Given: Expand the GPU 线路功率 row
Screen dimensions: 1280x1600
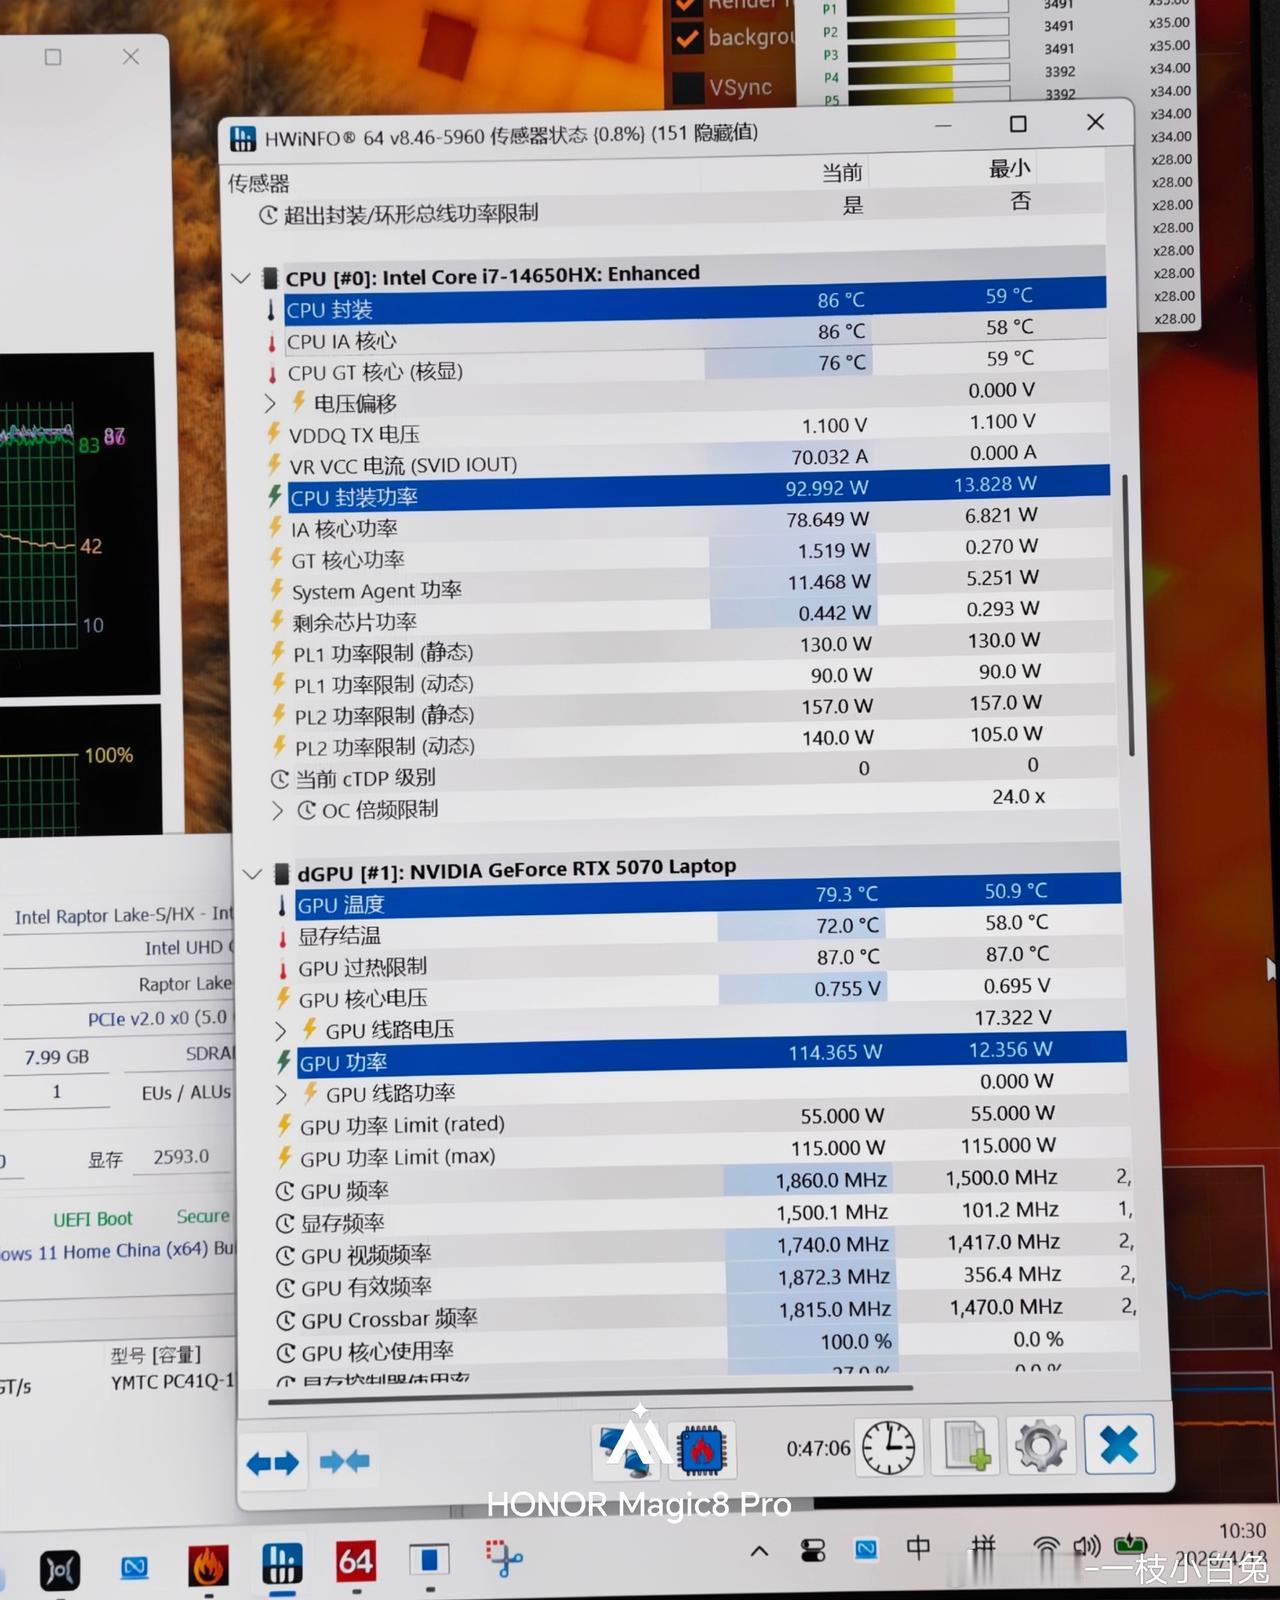Looking at the screenshot, I should pyautogui.click(x=282, y=1095).
